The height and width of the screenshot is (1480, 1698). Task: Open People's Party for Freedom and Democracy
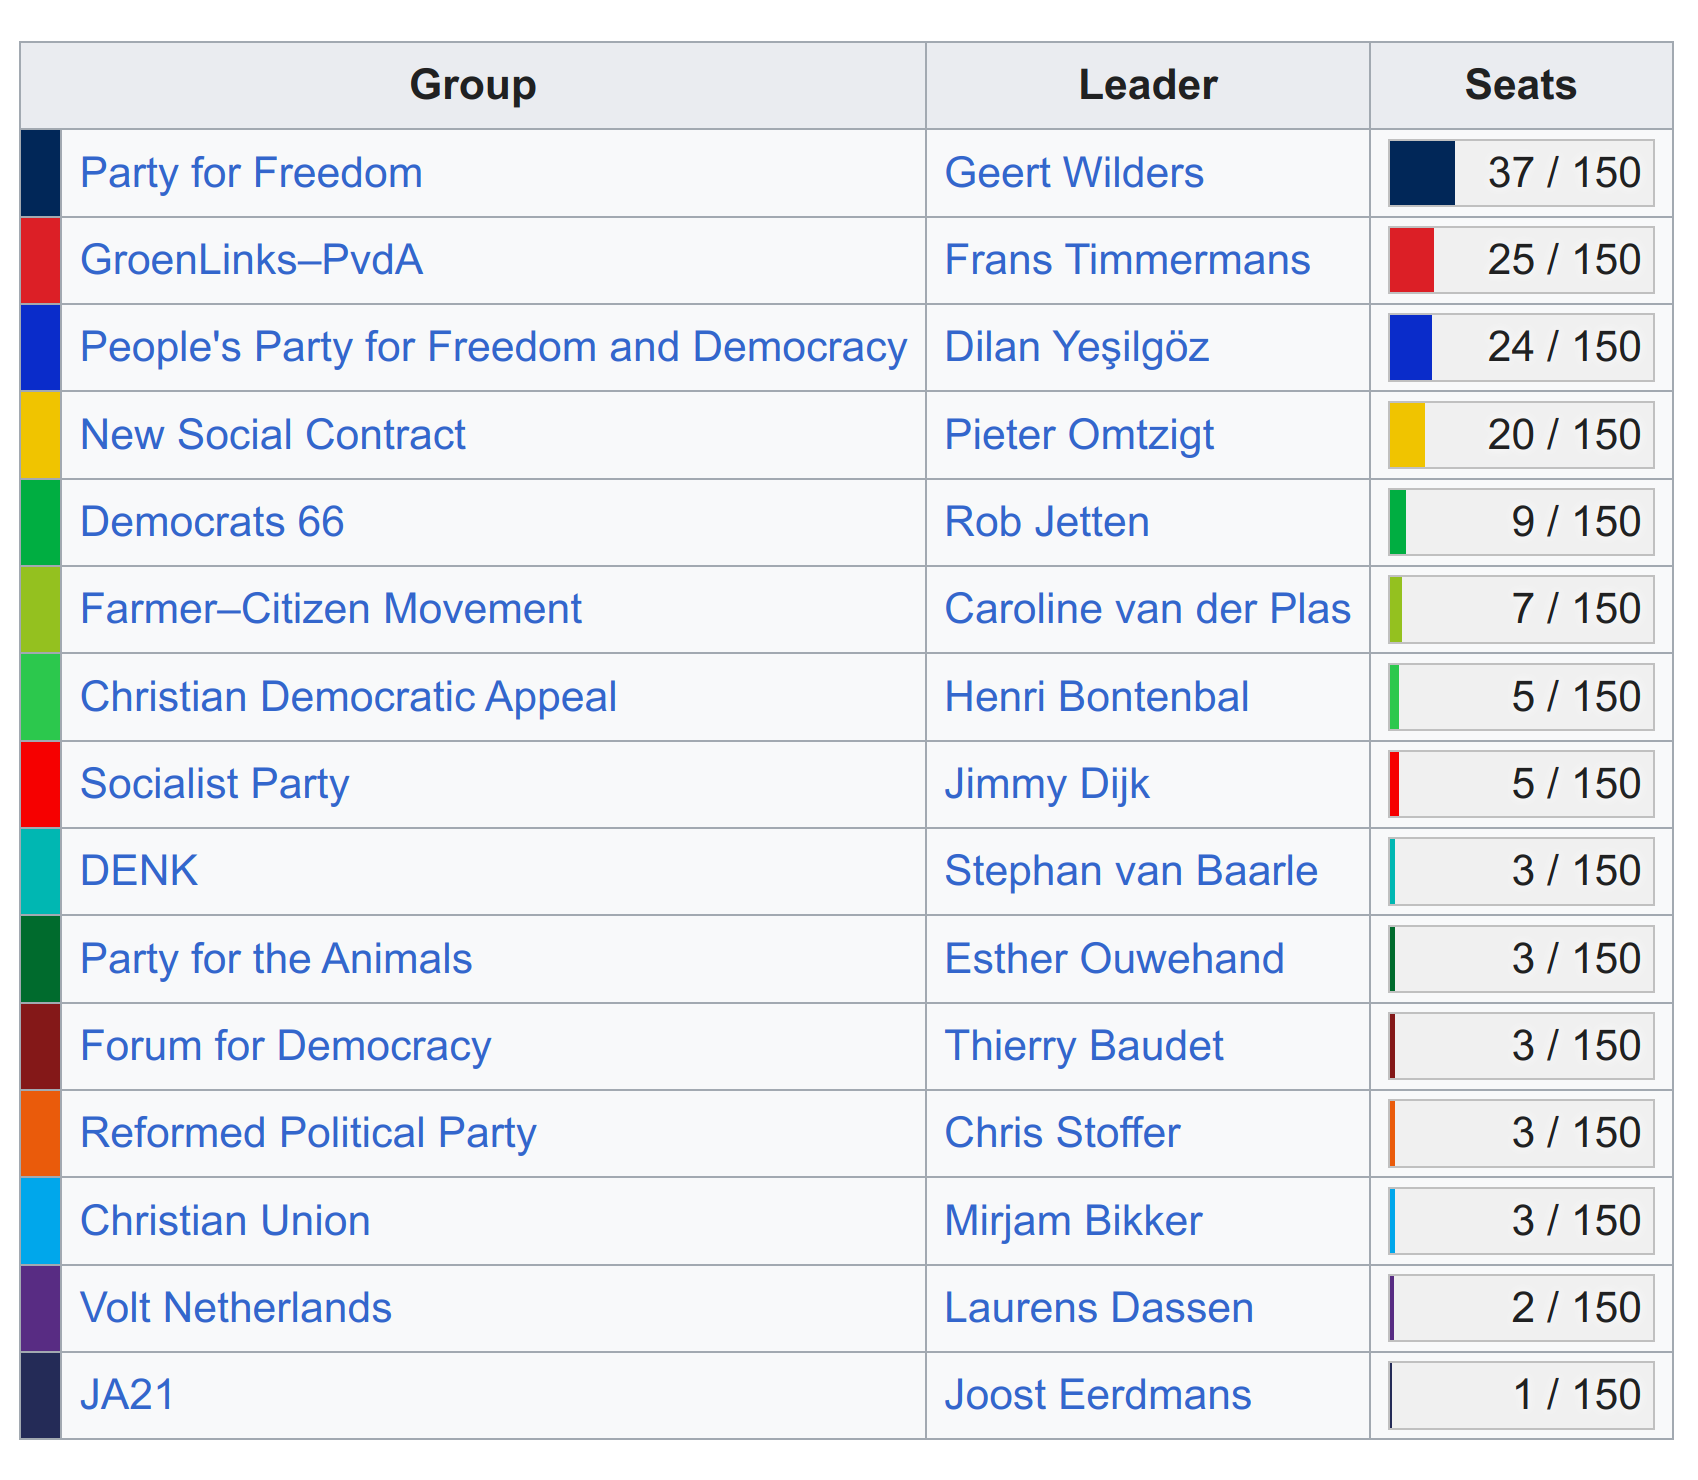pyautogui.click(x=493, y=347)
